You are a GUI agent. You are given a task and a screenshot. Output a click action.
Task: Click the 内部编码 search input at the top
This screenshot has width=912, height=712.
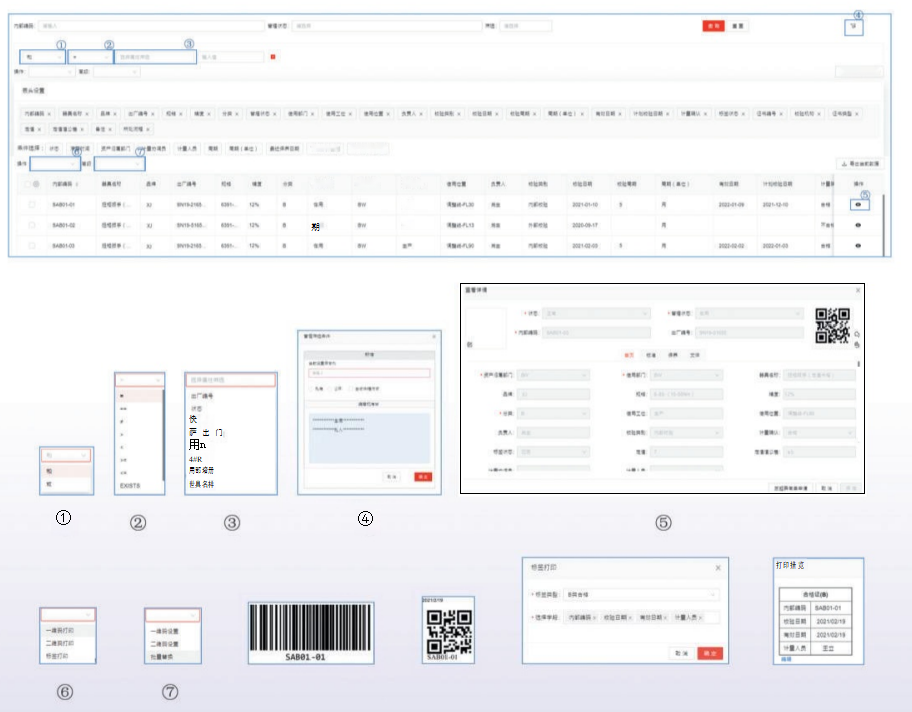click(x=152, y=26)
